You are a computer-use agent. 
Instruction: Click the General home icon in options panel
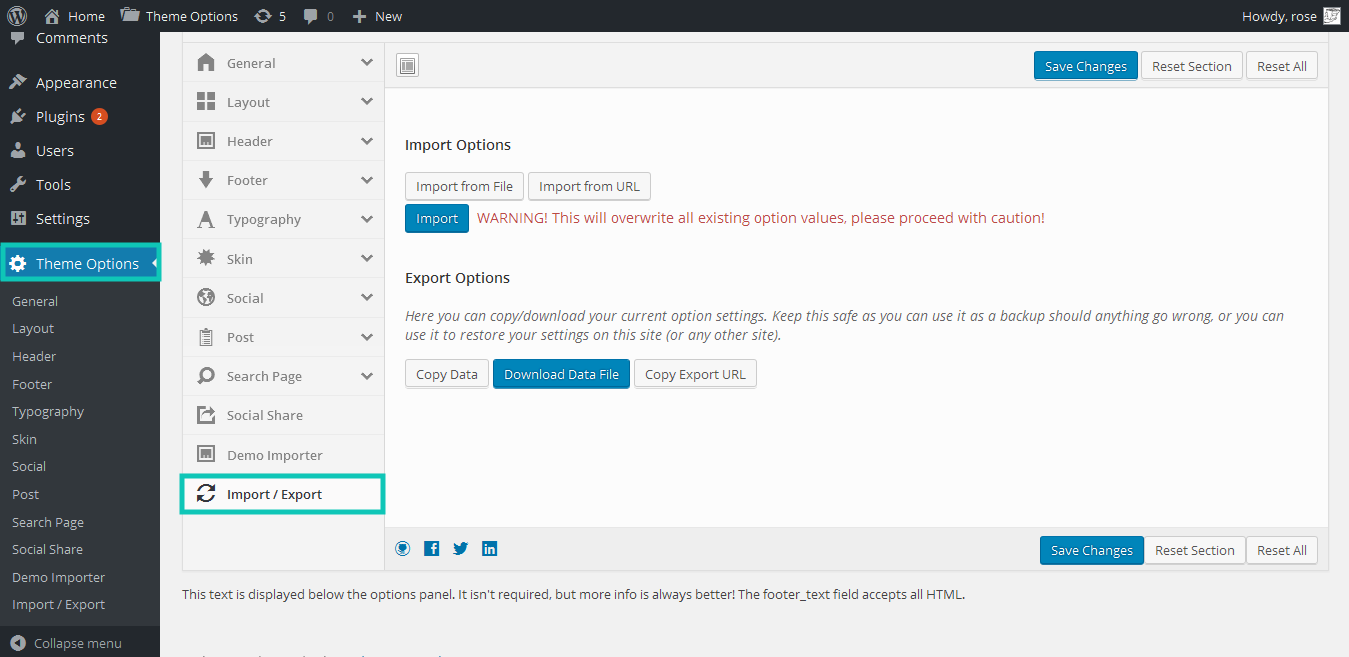pos(206,62)
